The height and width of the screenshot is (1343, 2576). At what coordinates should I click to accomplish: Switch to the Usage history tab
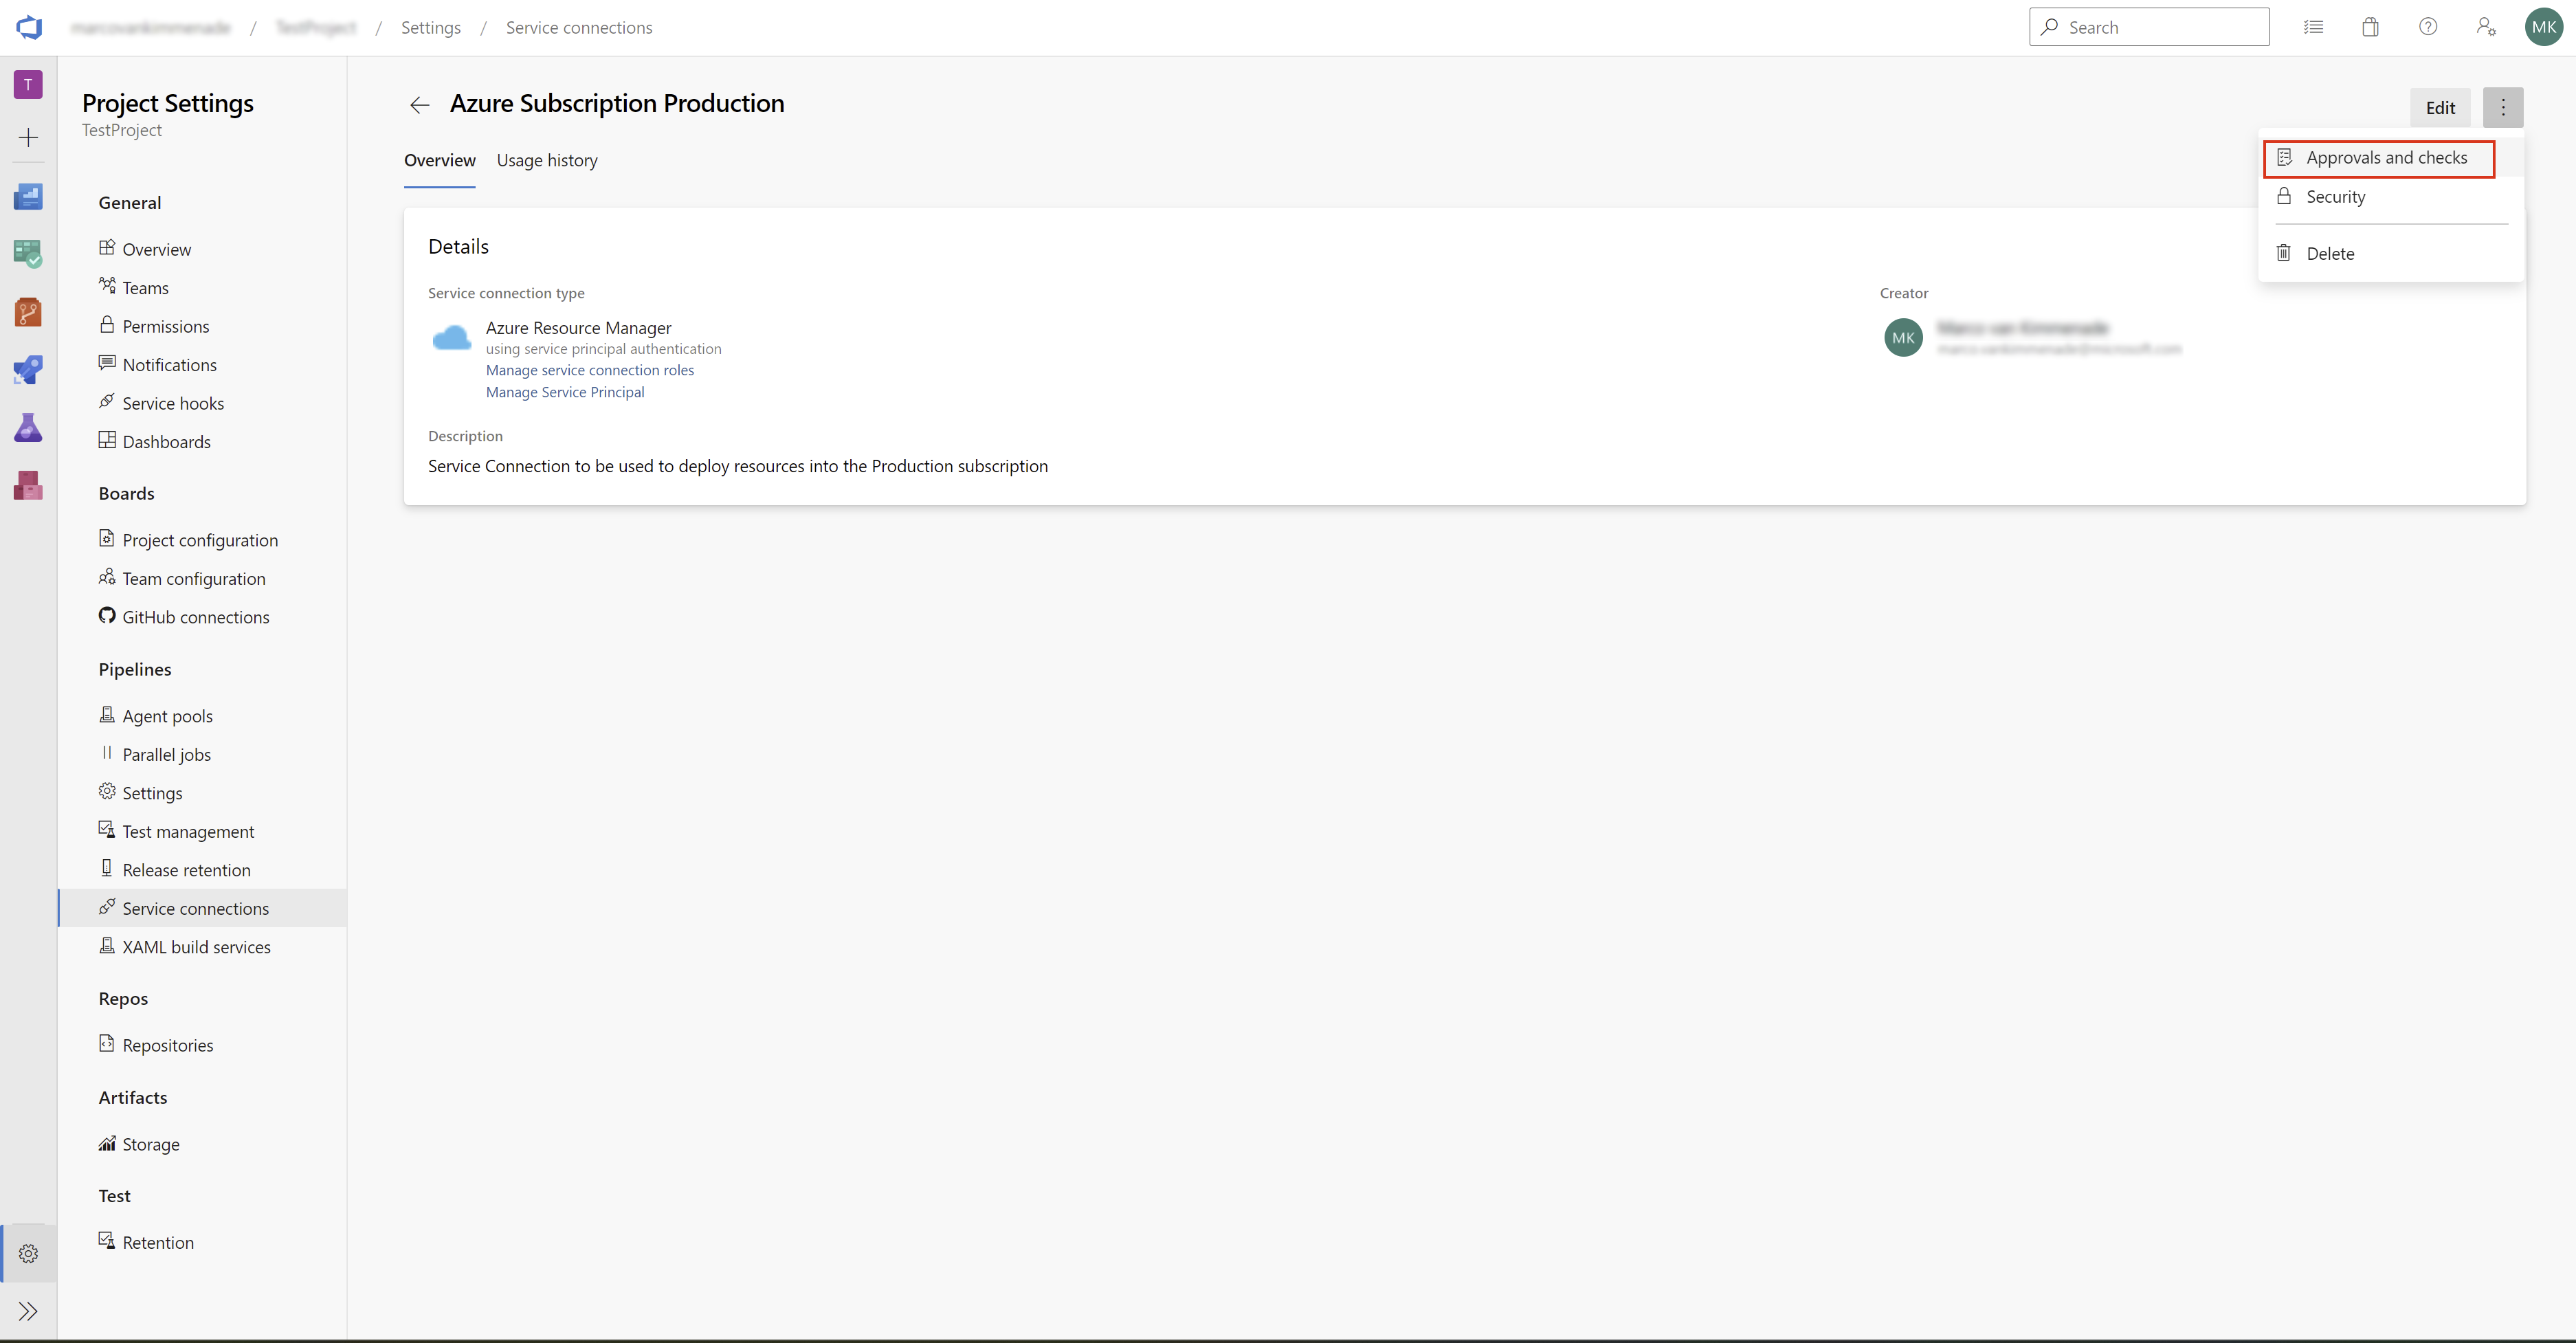click(x=547, y=159)
